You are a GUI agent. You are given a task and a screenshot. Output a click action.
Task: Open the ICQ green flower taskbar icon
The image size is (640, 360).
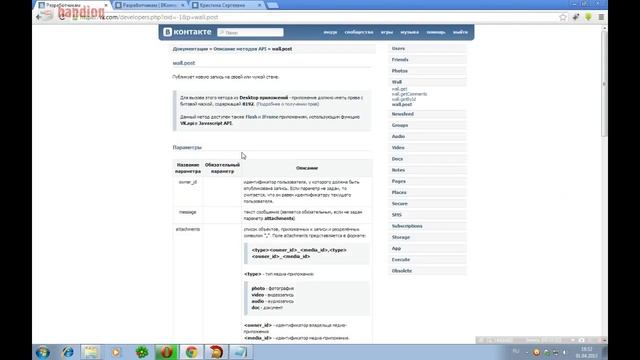[x=142, y=352]
